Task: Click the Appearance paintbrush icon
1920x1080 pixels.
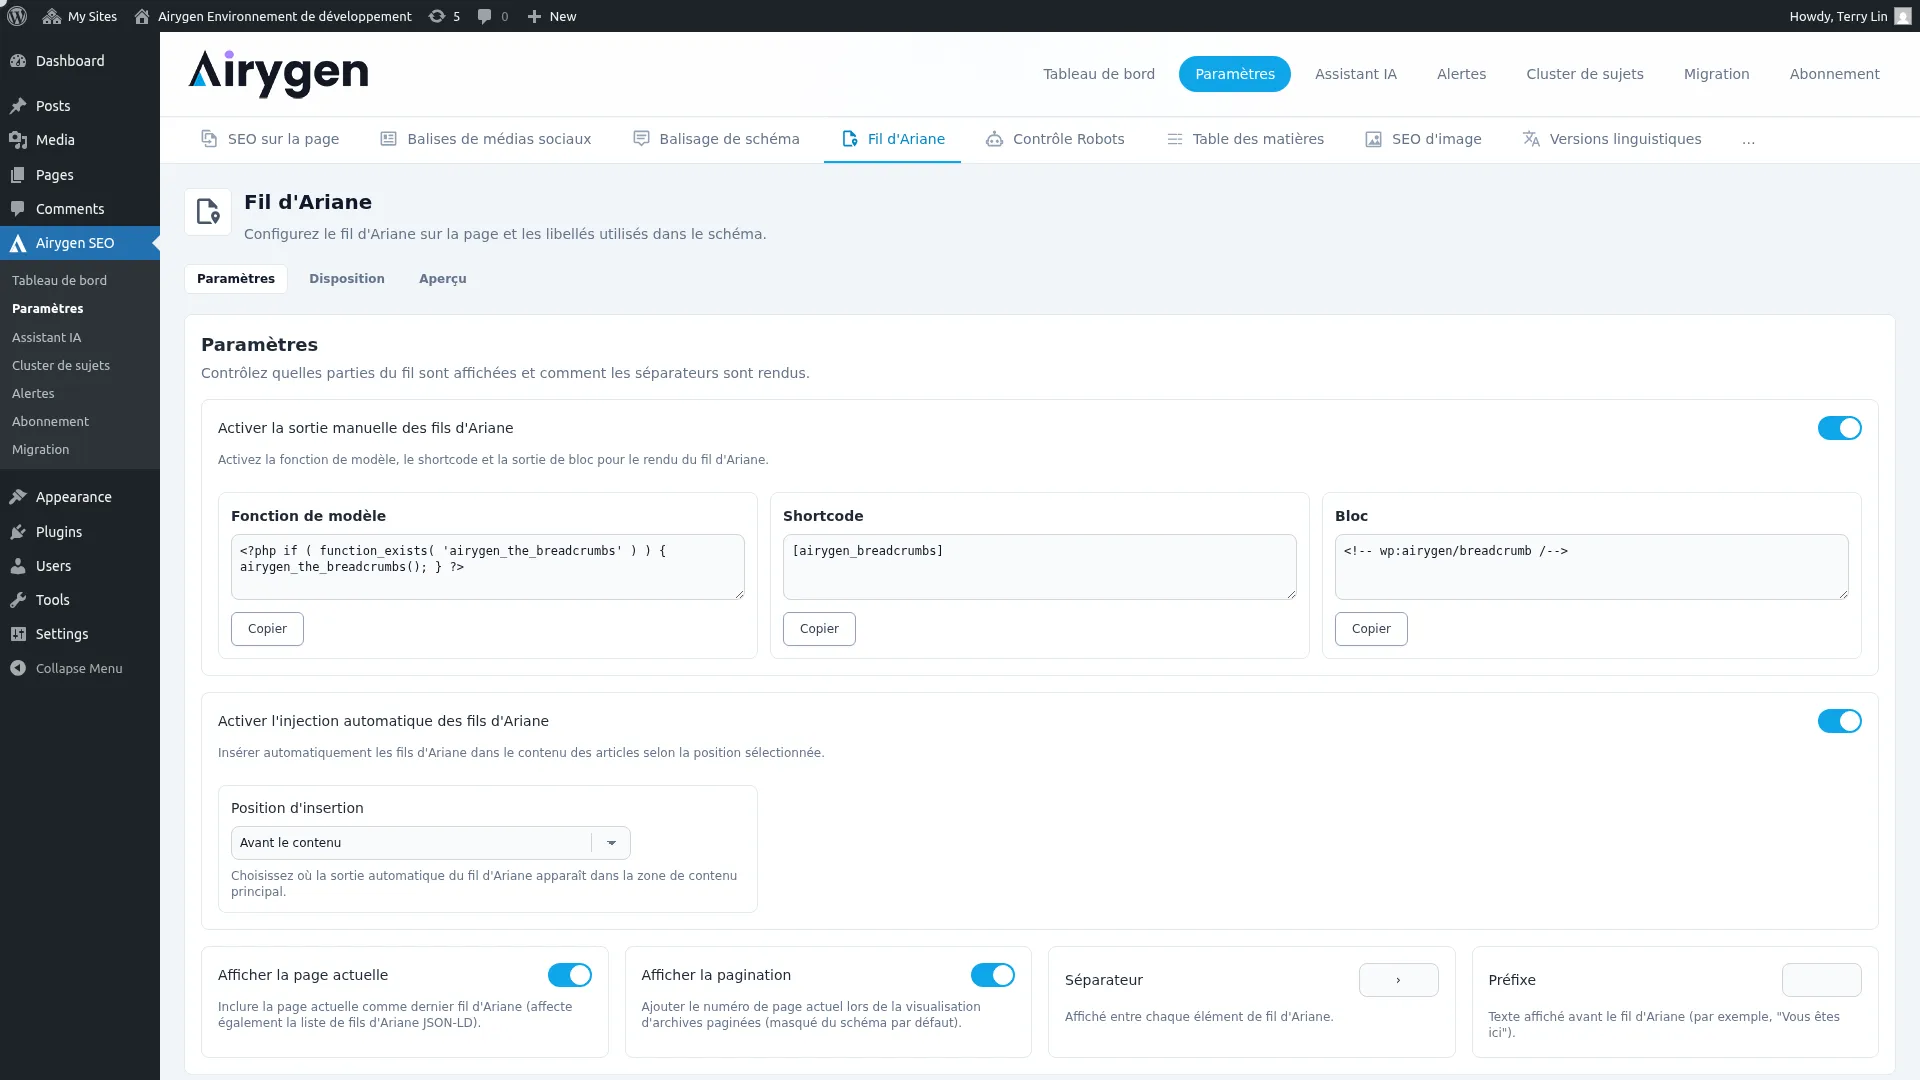Action: (18, 497)
